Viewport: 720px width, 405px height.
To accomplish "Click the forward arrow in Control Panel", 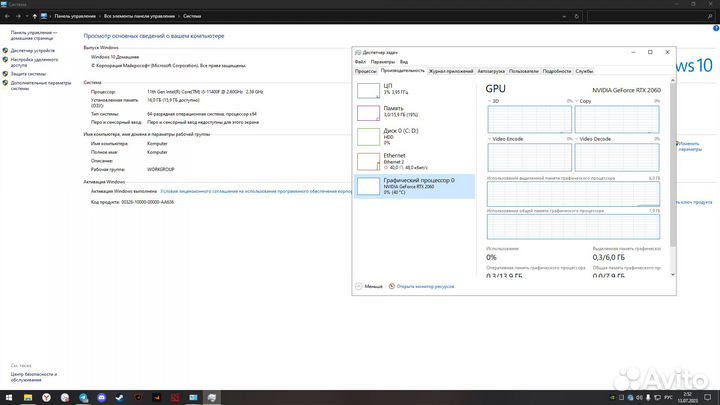I will coord(18,16).
